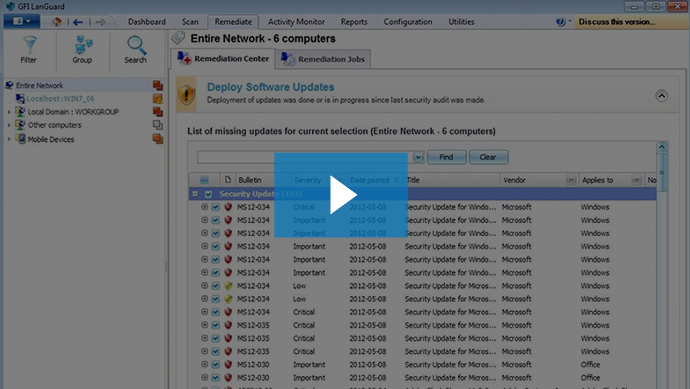Screen dimensions: 690x389
Task: Open the Dashboard tab
Action: pyautogui.click(x=147, y=22)
